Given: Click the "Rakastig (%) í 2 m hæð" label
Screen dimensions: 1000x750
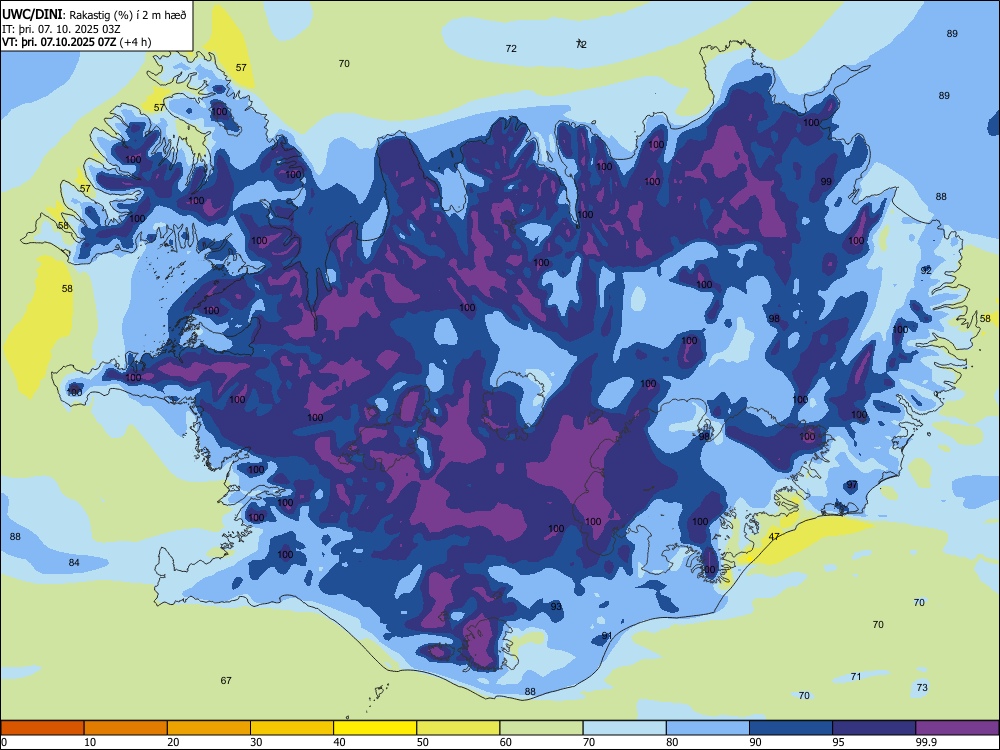Looking at the screenshot, I should point(128,15).
